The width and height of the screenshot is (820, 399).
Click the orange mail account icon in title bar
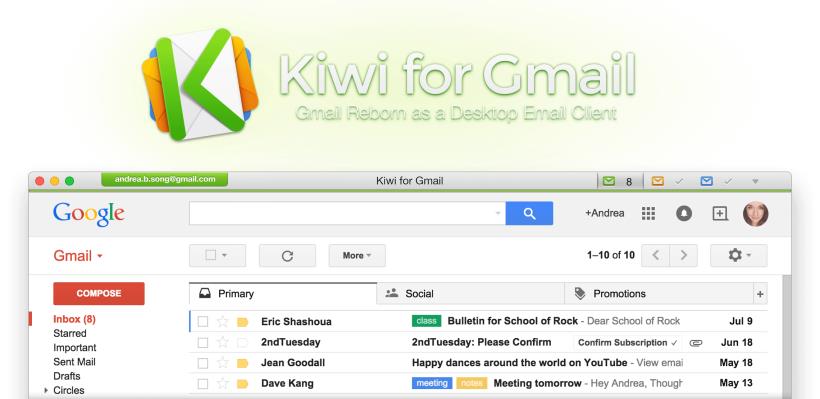point(657,181)
